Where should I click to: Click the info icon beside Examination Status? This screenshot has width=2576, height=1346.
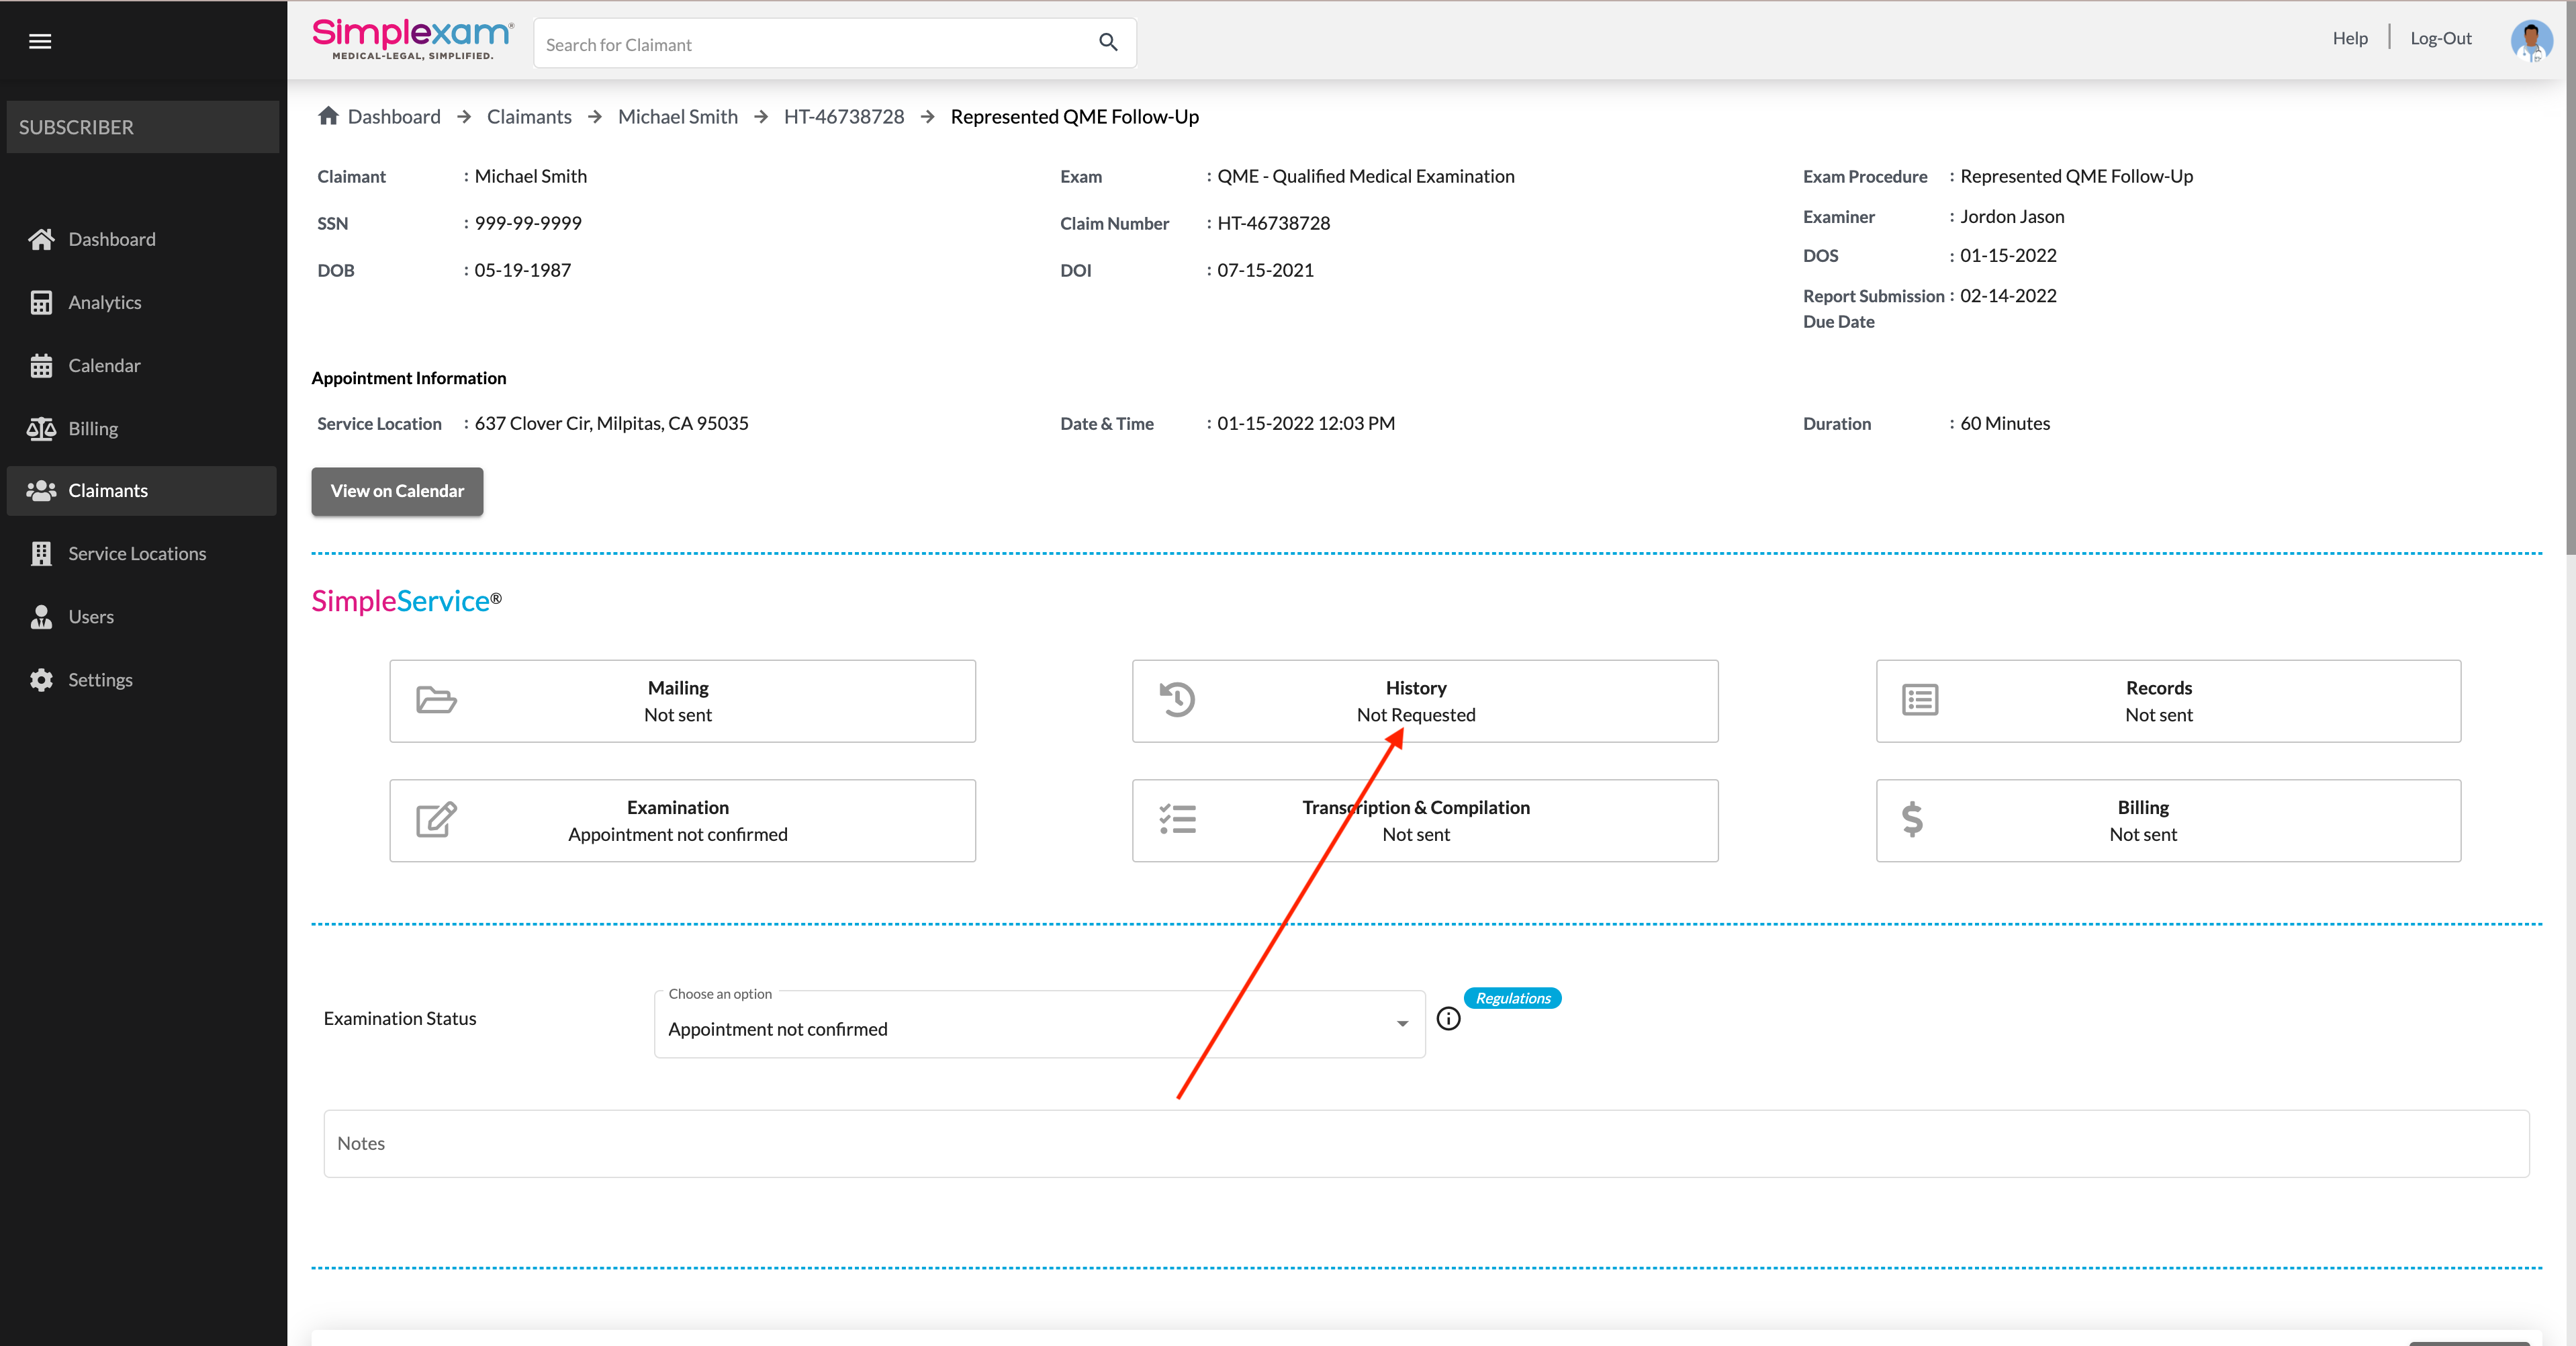(x=1448, y=1019)
